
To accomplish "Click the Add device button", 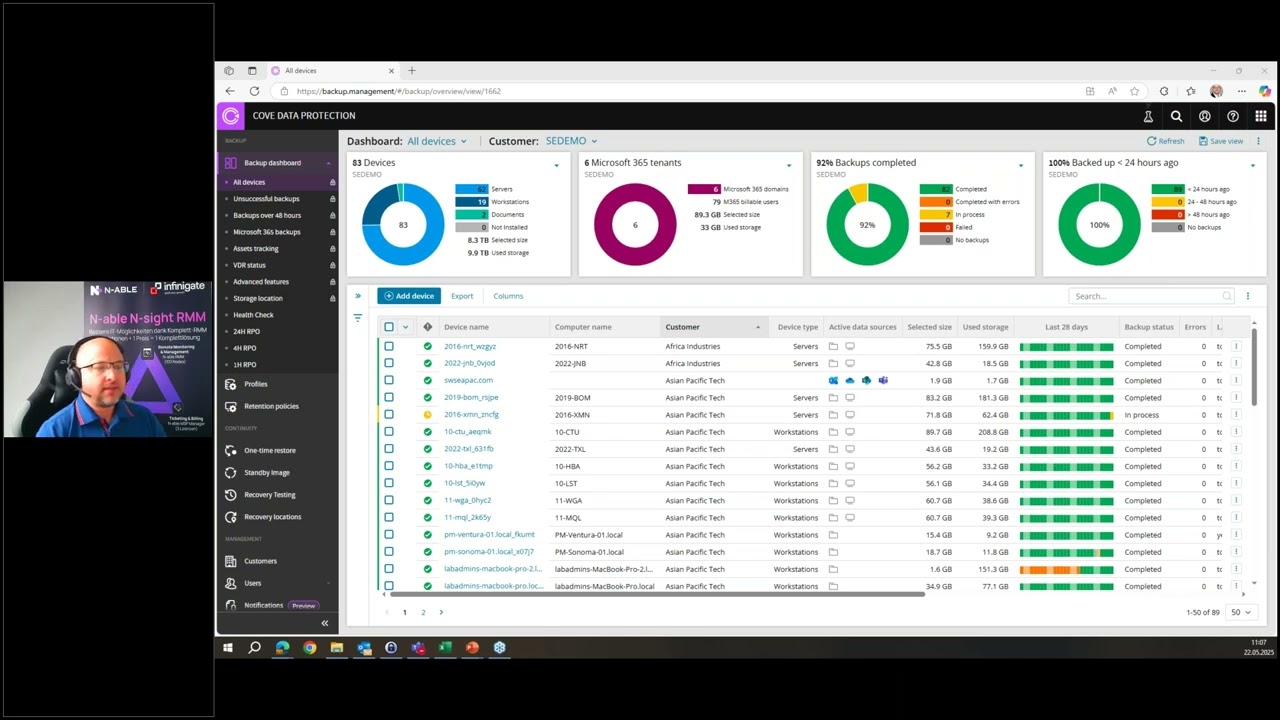I will [x=409, y=296].
